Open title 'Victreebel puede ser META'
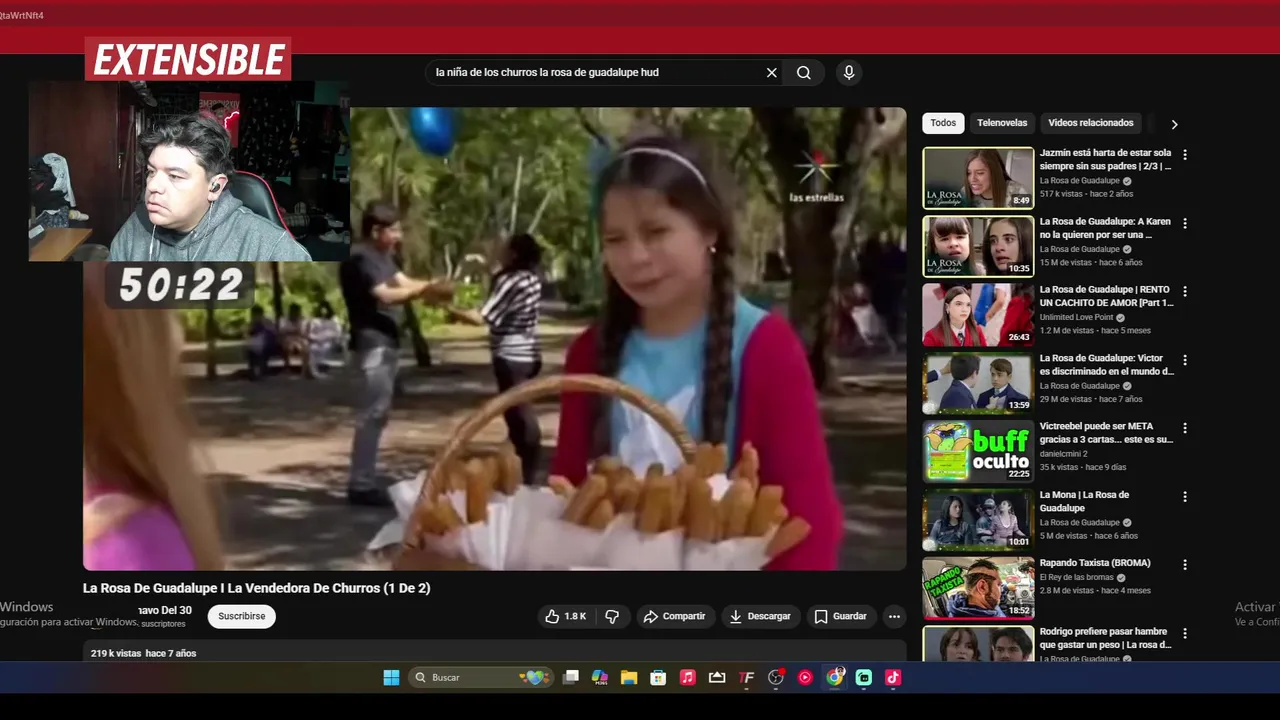Viewport: 1280px width, 720px height. [x=1106, y=433]
